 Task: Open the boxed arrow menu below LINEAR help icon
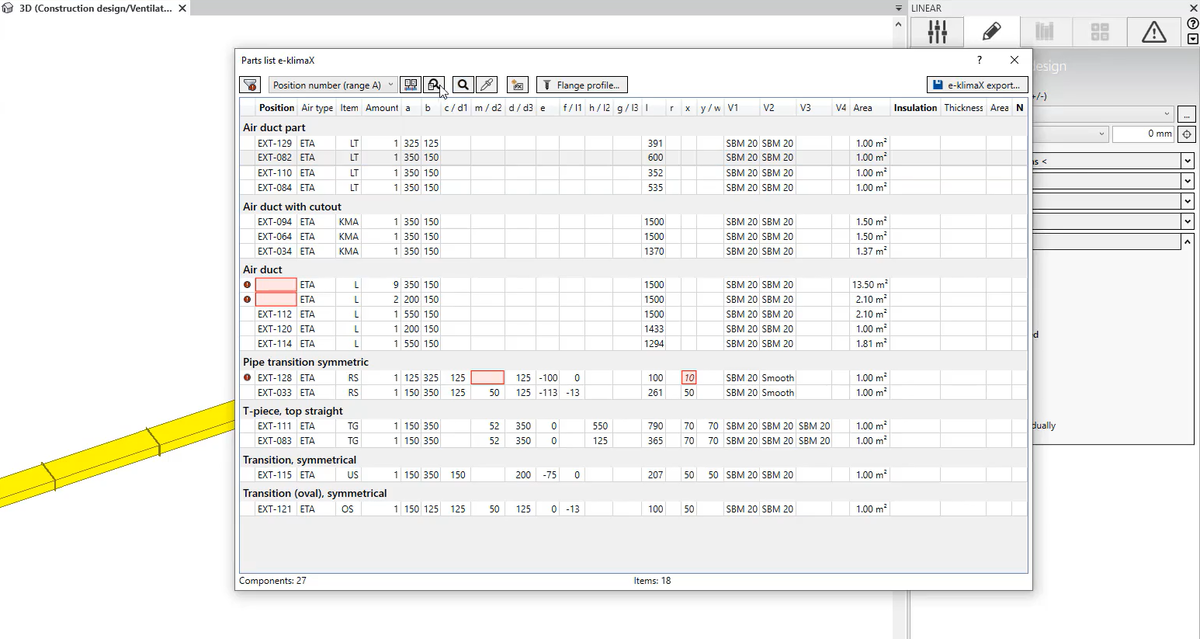pos(1191,40)
